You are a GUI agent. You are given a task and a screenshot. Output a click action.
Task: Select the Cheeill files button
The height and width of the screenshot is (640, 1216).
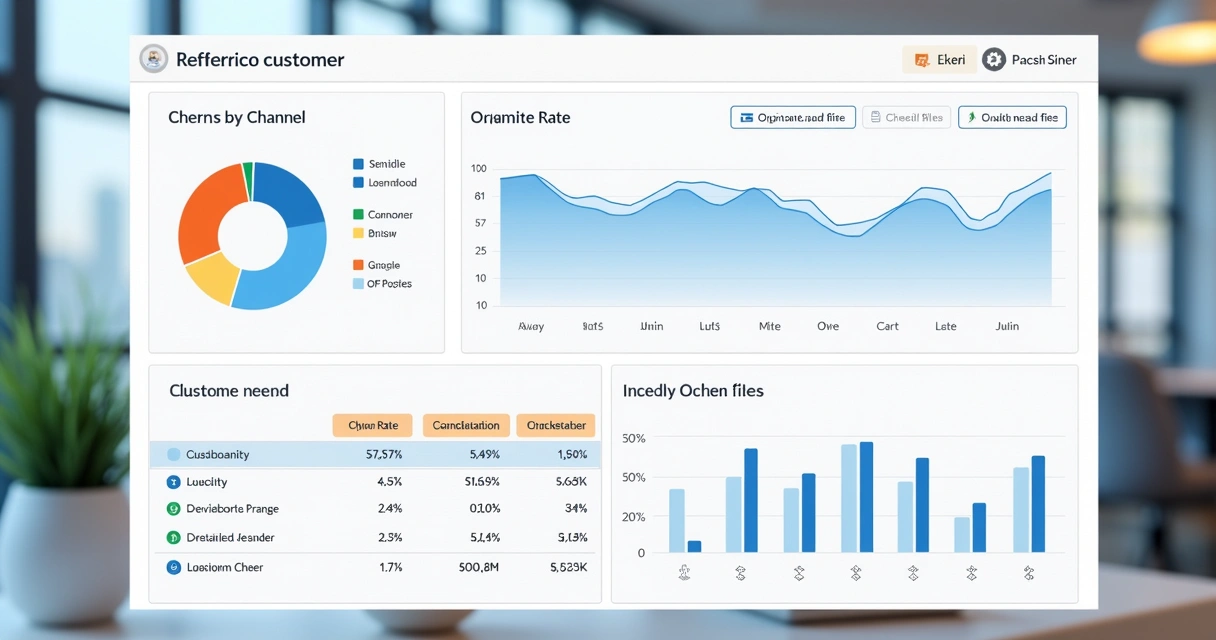(906, 118)
